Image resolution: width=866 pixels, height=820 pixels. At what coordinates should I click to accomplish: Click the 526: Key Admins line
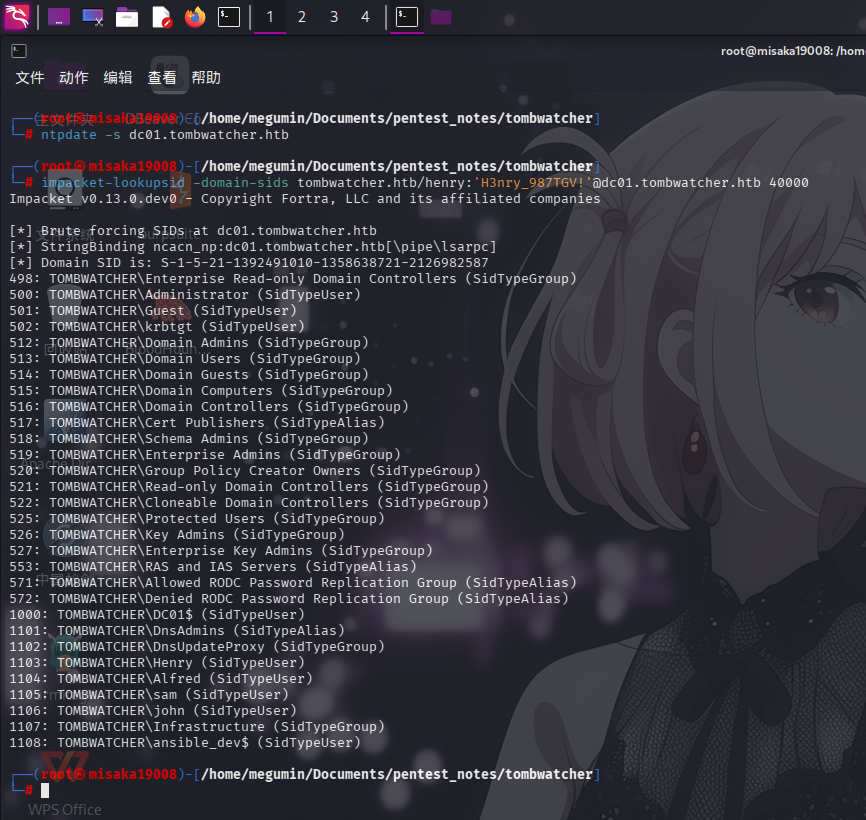tap(177, 535)
